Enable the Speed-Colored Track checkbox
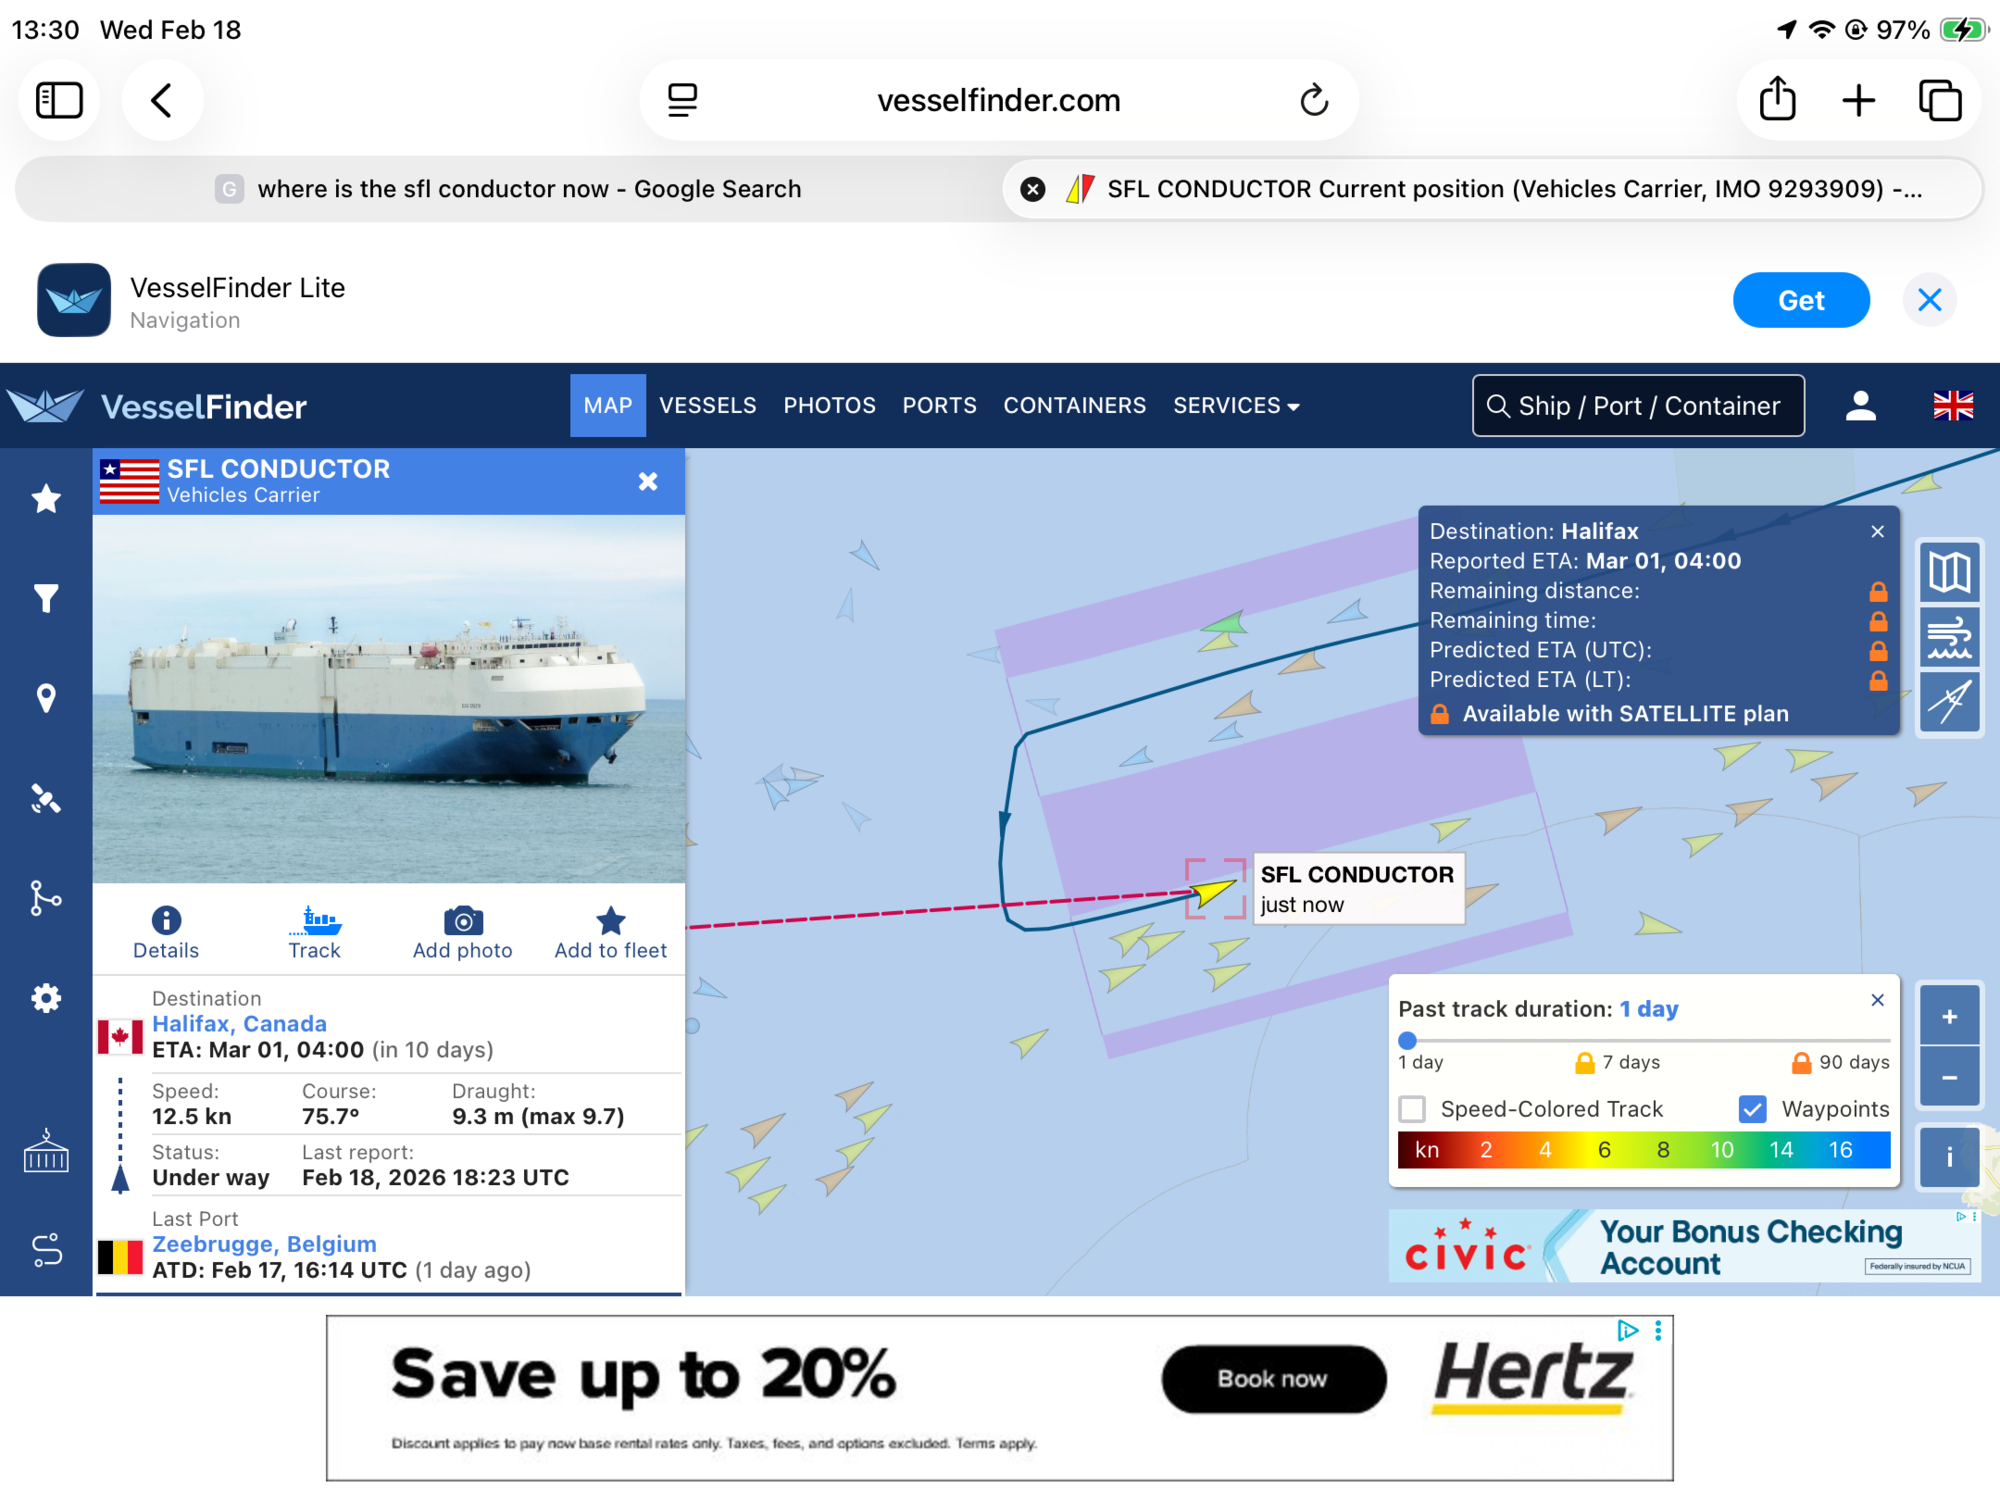 click(x=1412, y=1109)
